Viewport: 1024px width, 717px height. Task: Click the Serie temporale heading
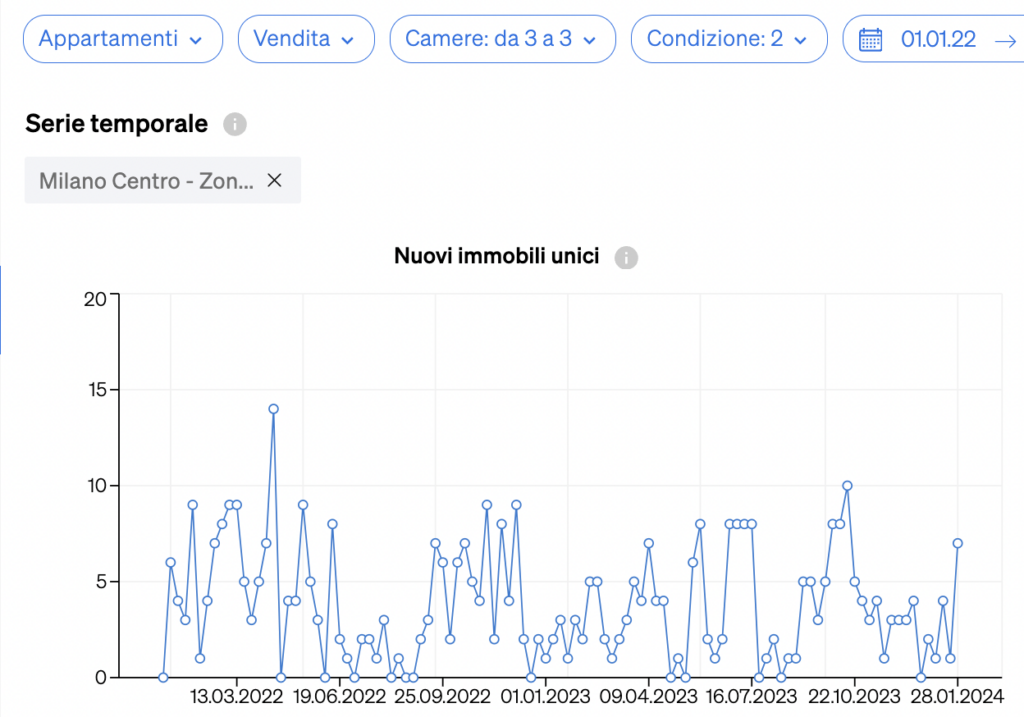pos(116,124)
